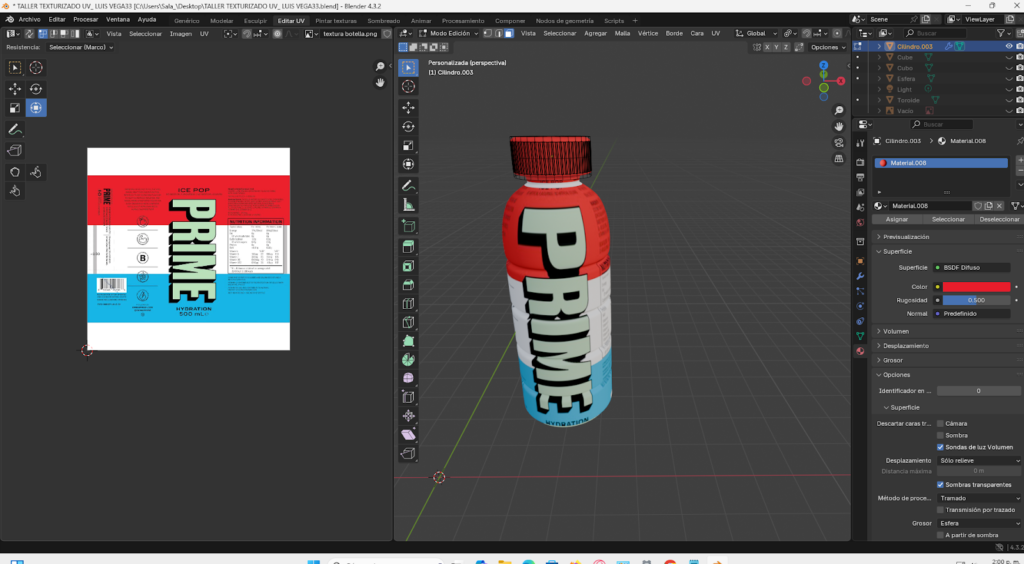Select the Pinch tool in UV editor
The image size is (1024, 564).
coord(14,191)
